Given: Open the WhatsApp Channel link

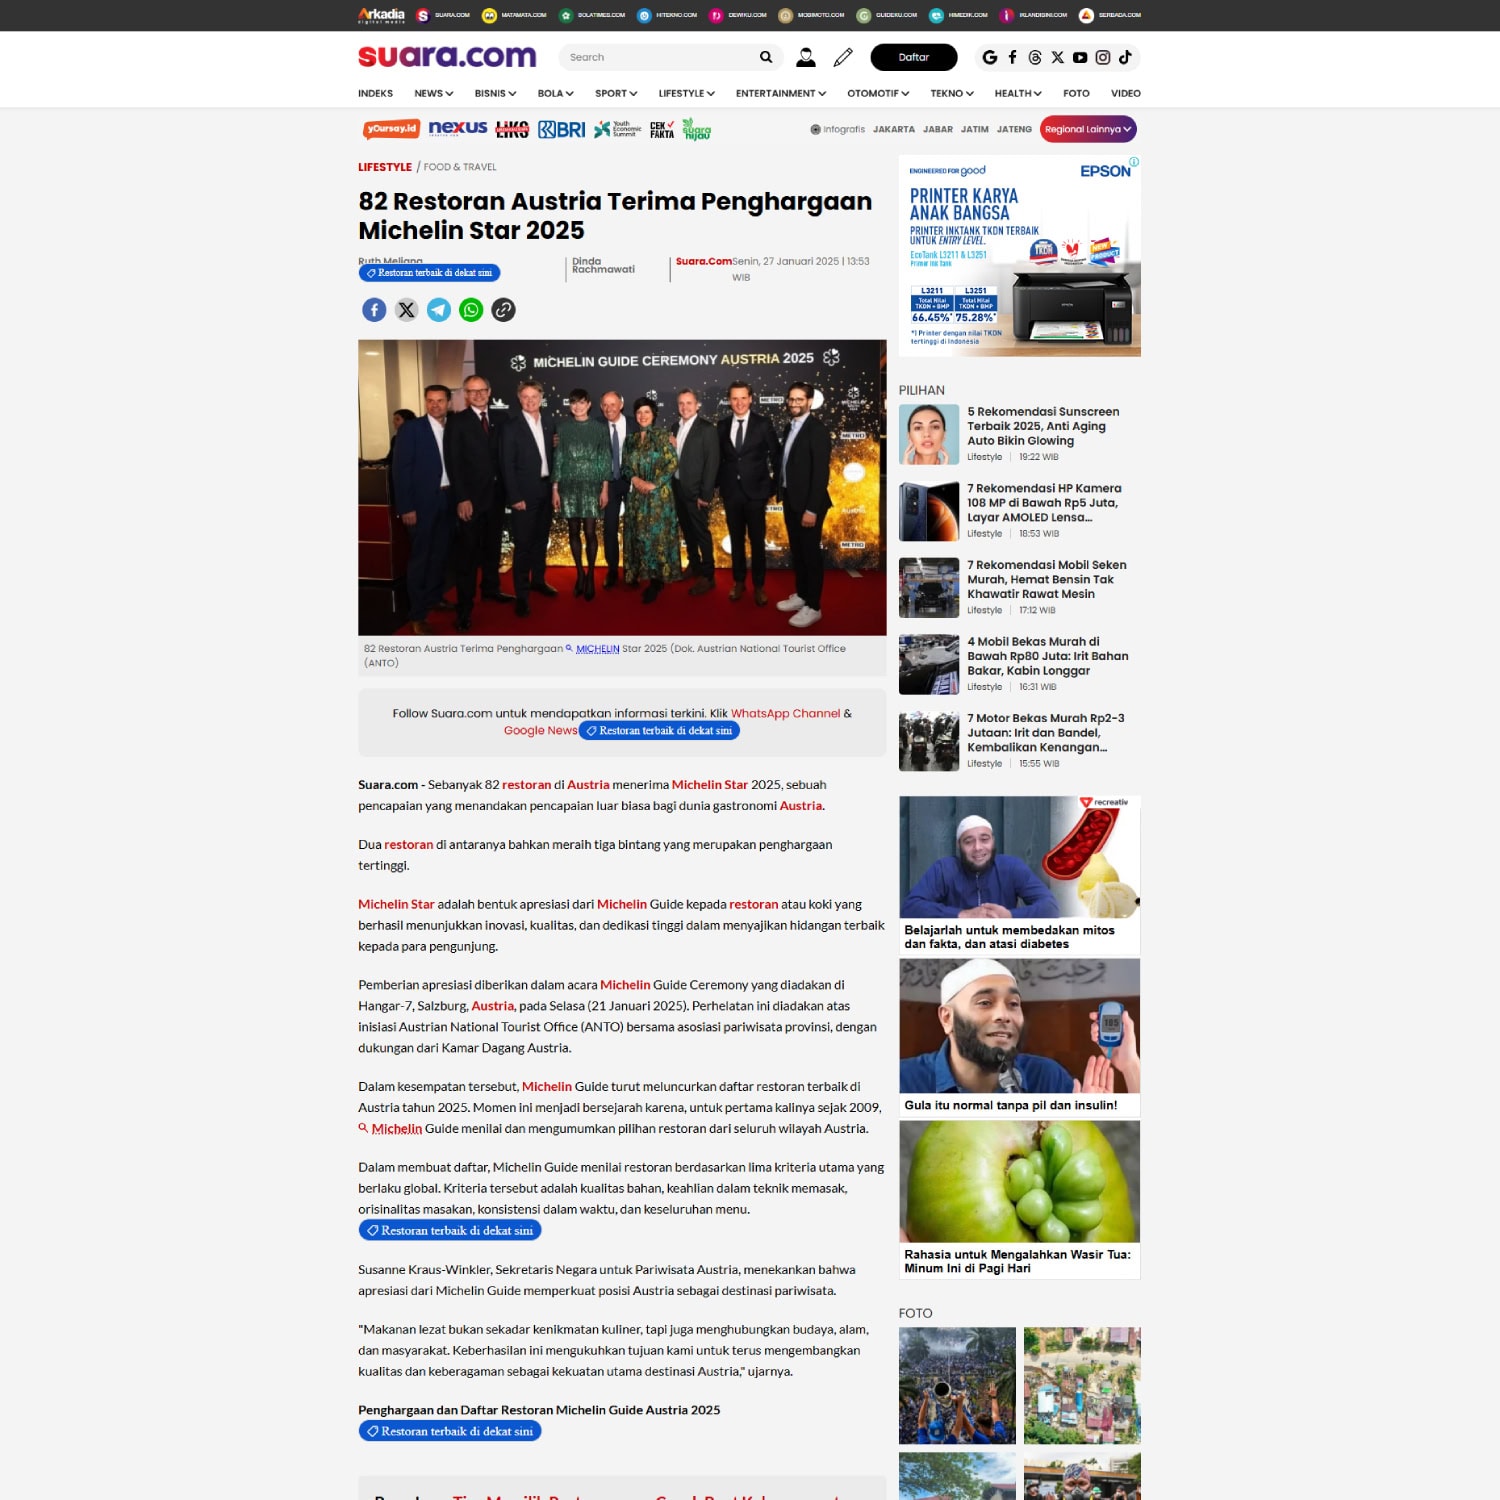Looking at the screenshot, I should [785, 713].
